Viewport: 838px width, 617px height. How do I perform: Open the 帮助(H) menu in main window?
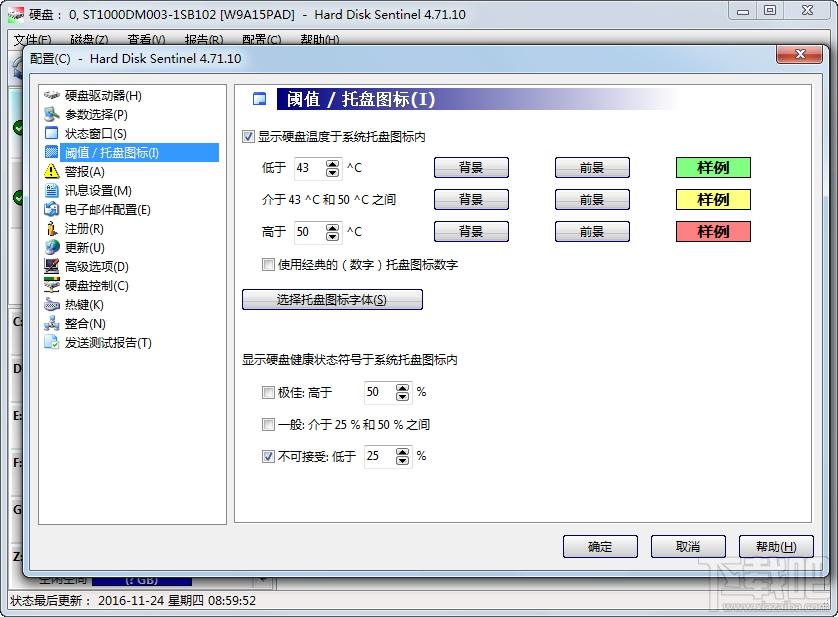pos(320,40)
